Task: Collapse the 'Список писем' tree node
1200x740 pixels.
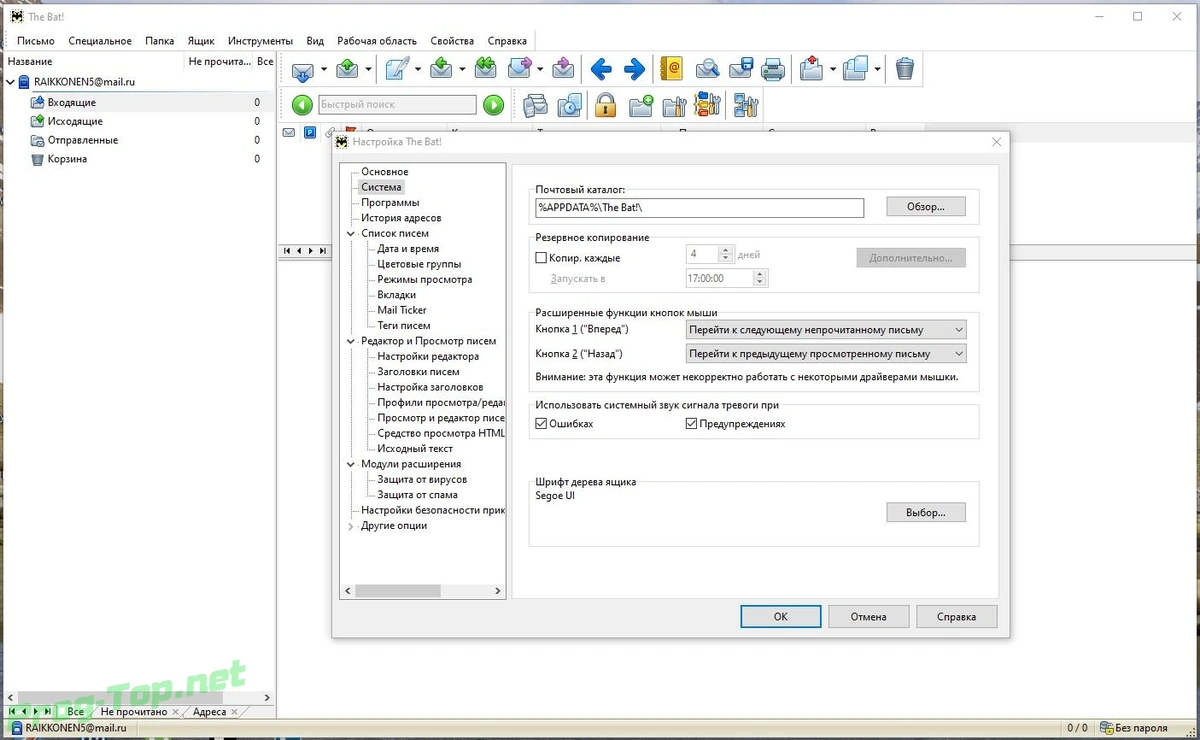Action: [351, 233]
